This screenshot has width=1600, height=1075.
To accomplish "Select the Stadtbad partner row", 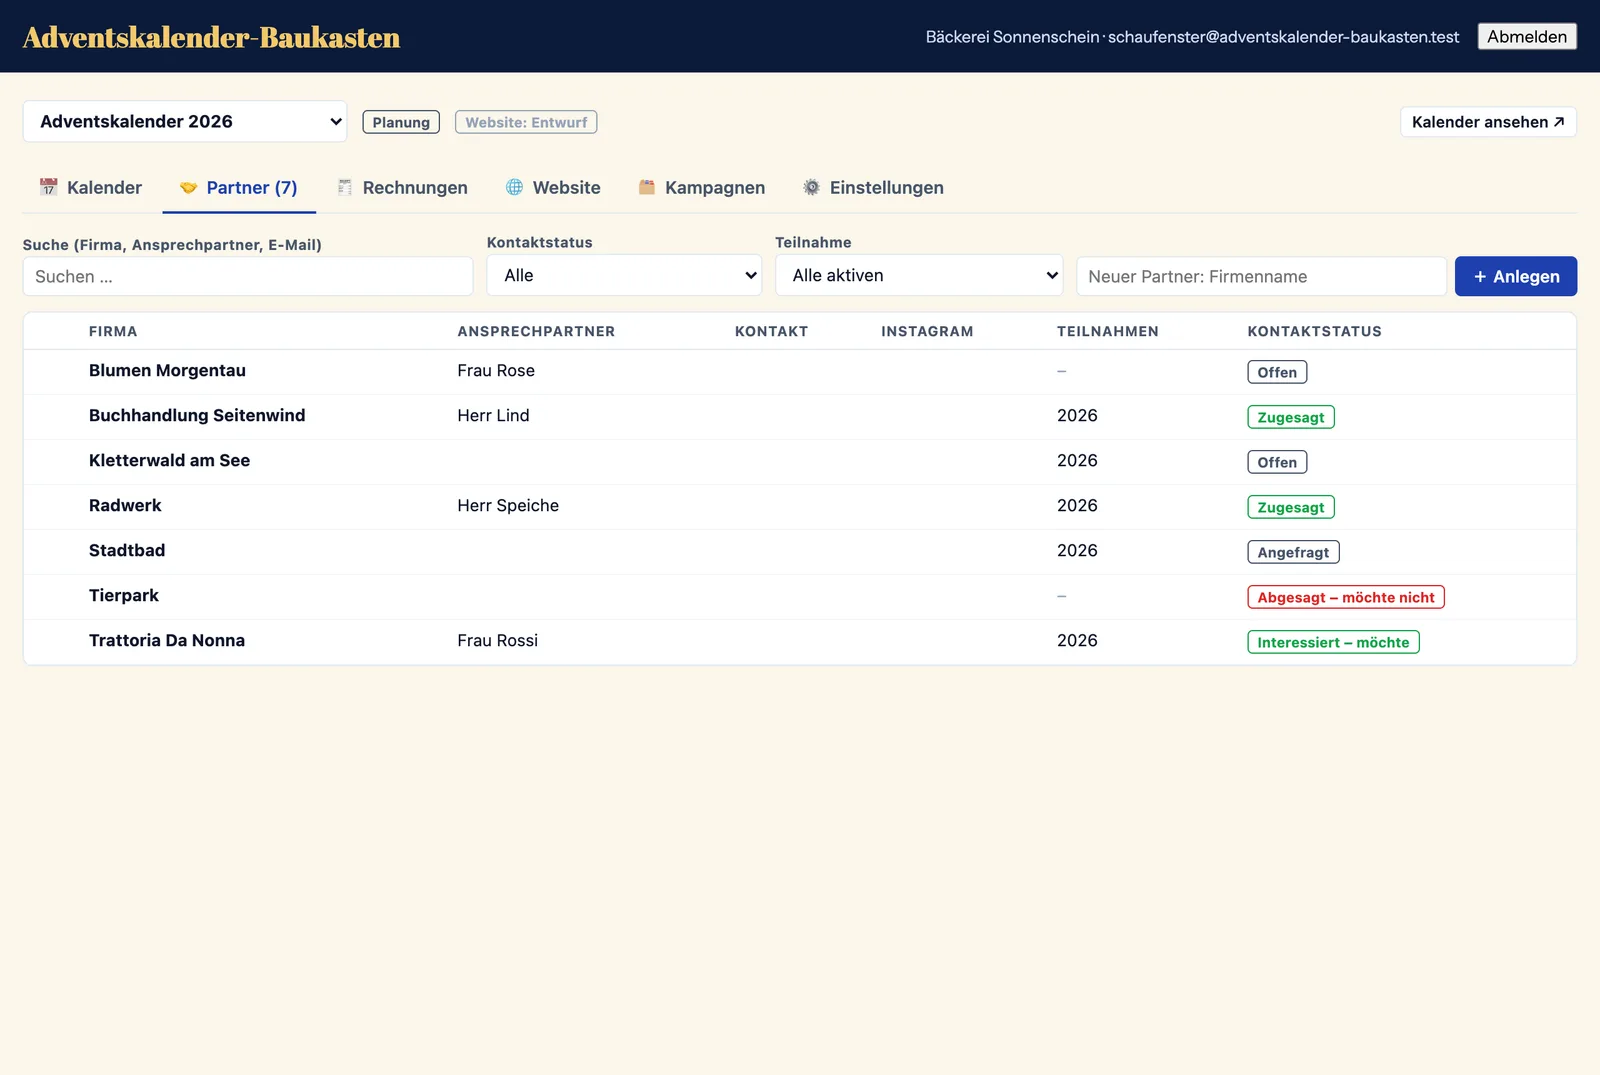I will [800, 551].
